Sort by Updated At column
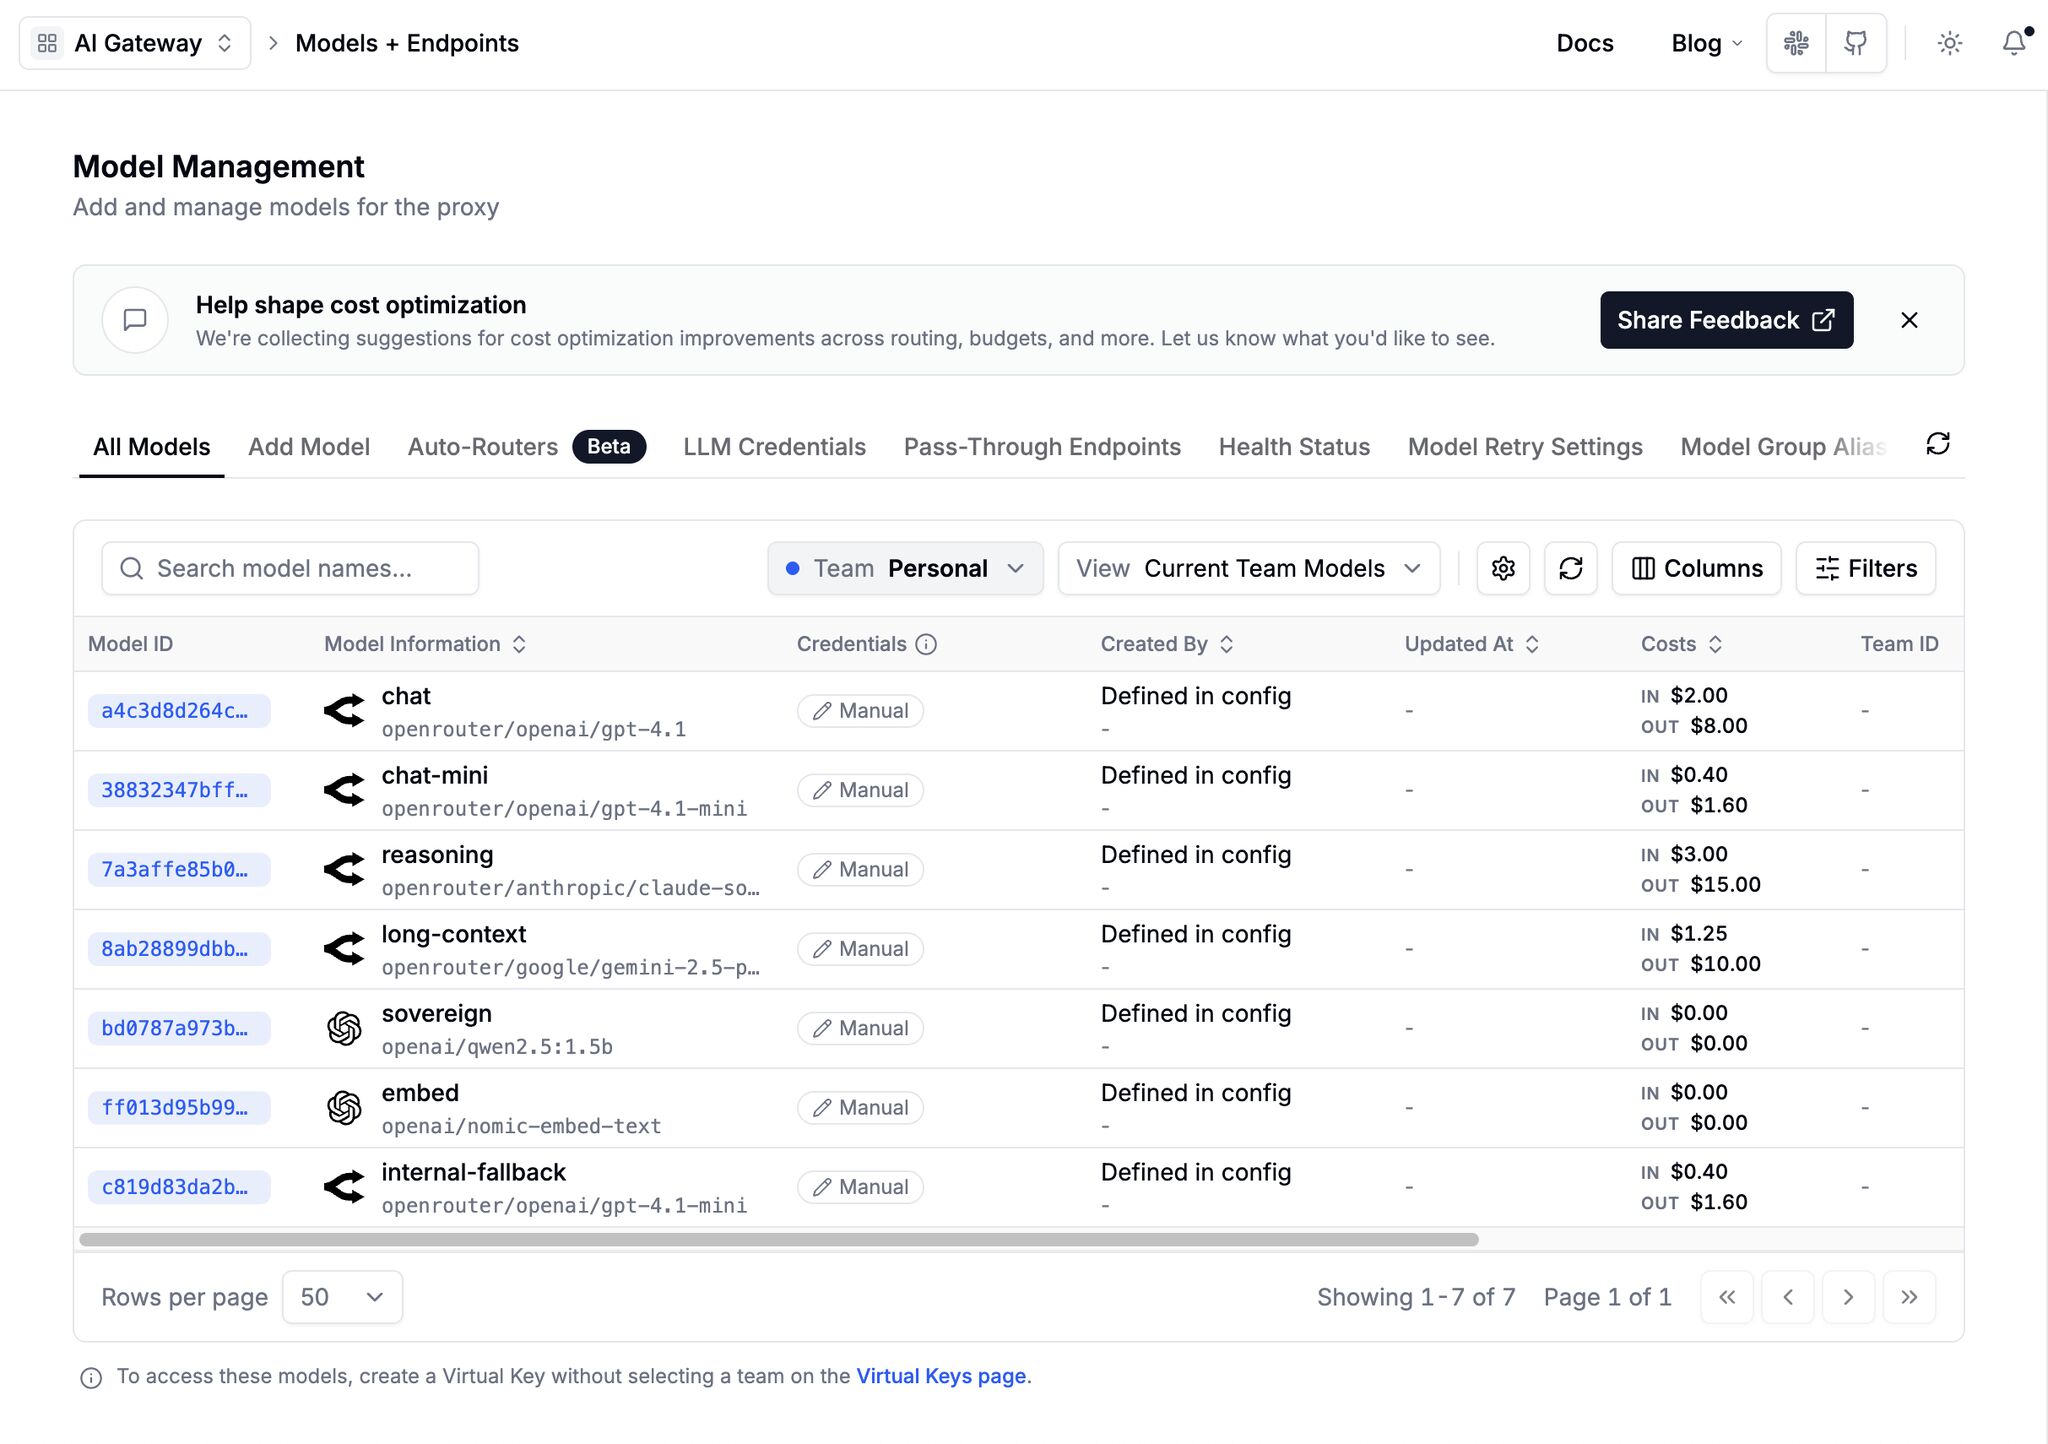Image resolution: width=2048 pixels, height=1444 pixels. (x=1532, y=644)
